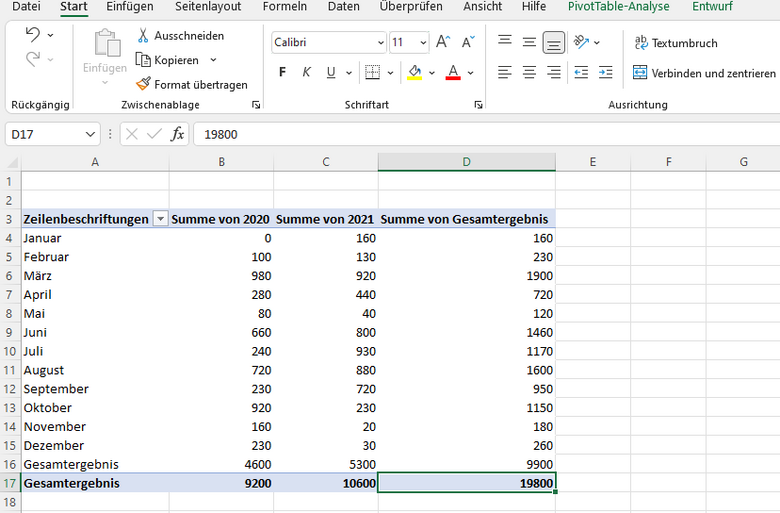The height and width of the screenshot is (513, 780).
Task: Apply the yellow fill color
Action: click(415, 73)
